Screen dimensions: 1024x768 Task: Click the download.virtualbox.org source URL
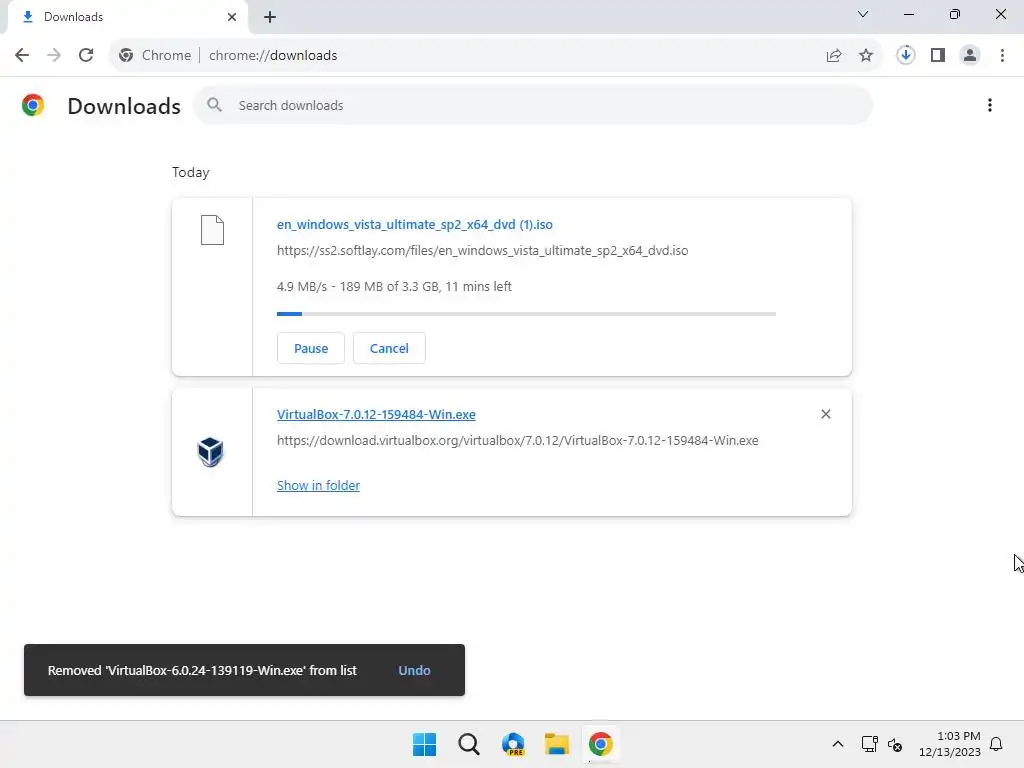click(518, 441)
